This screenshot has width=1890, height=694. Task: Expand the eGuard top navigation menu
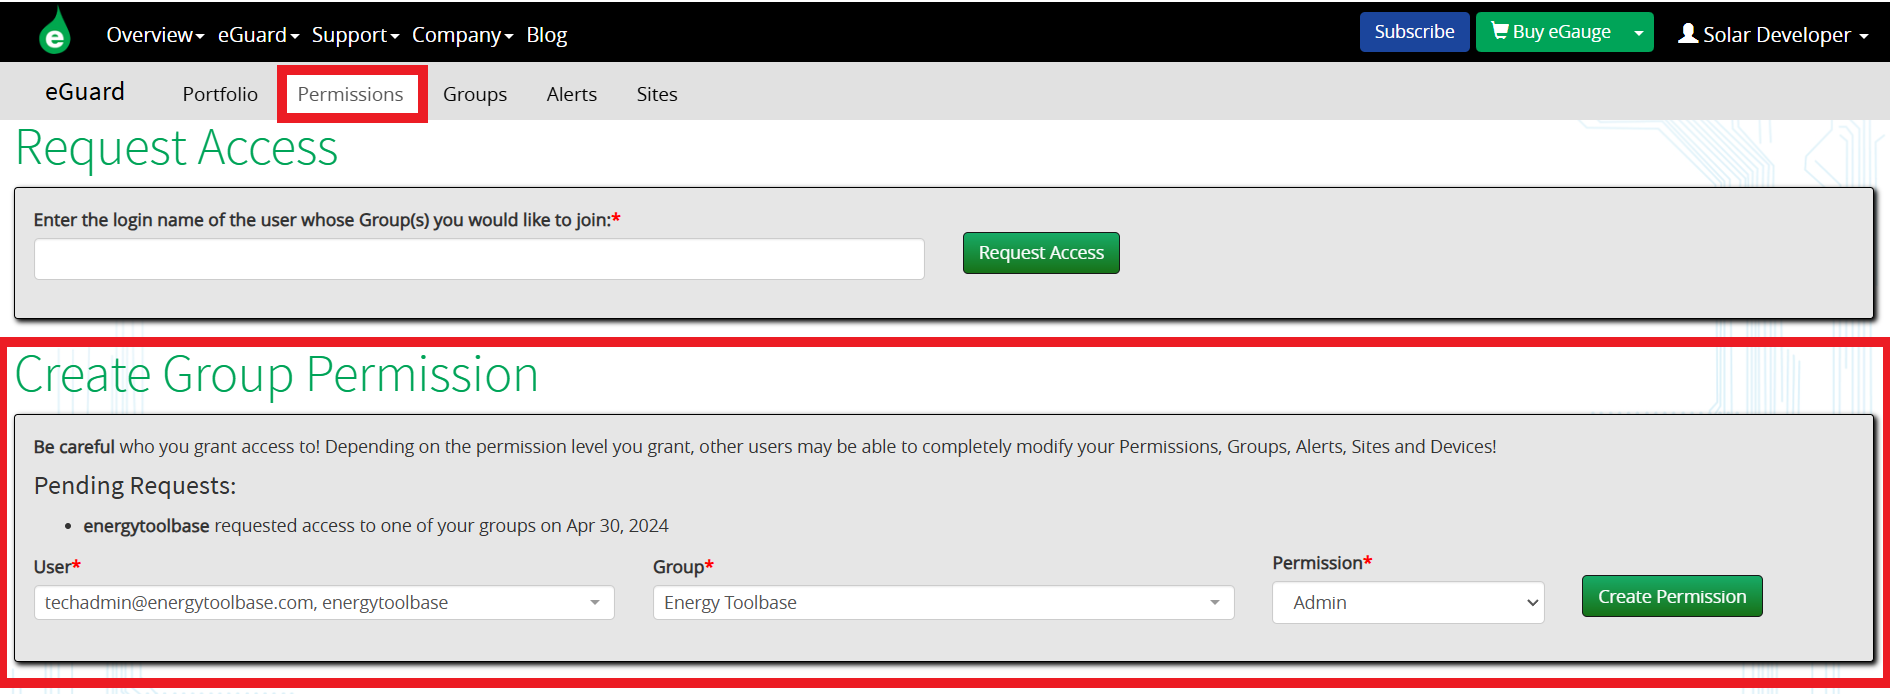click(x=258, y=35)
